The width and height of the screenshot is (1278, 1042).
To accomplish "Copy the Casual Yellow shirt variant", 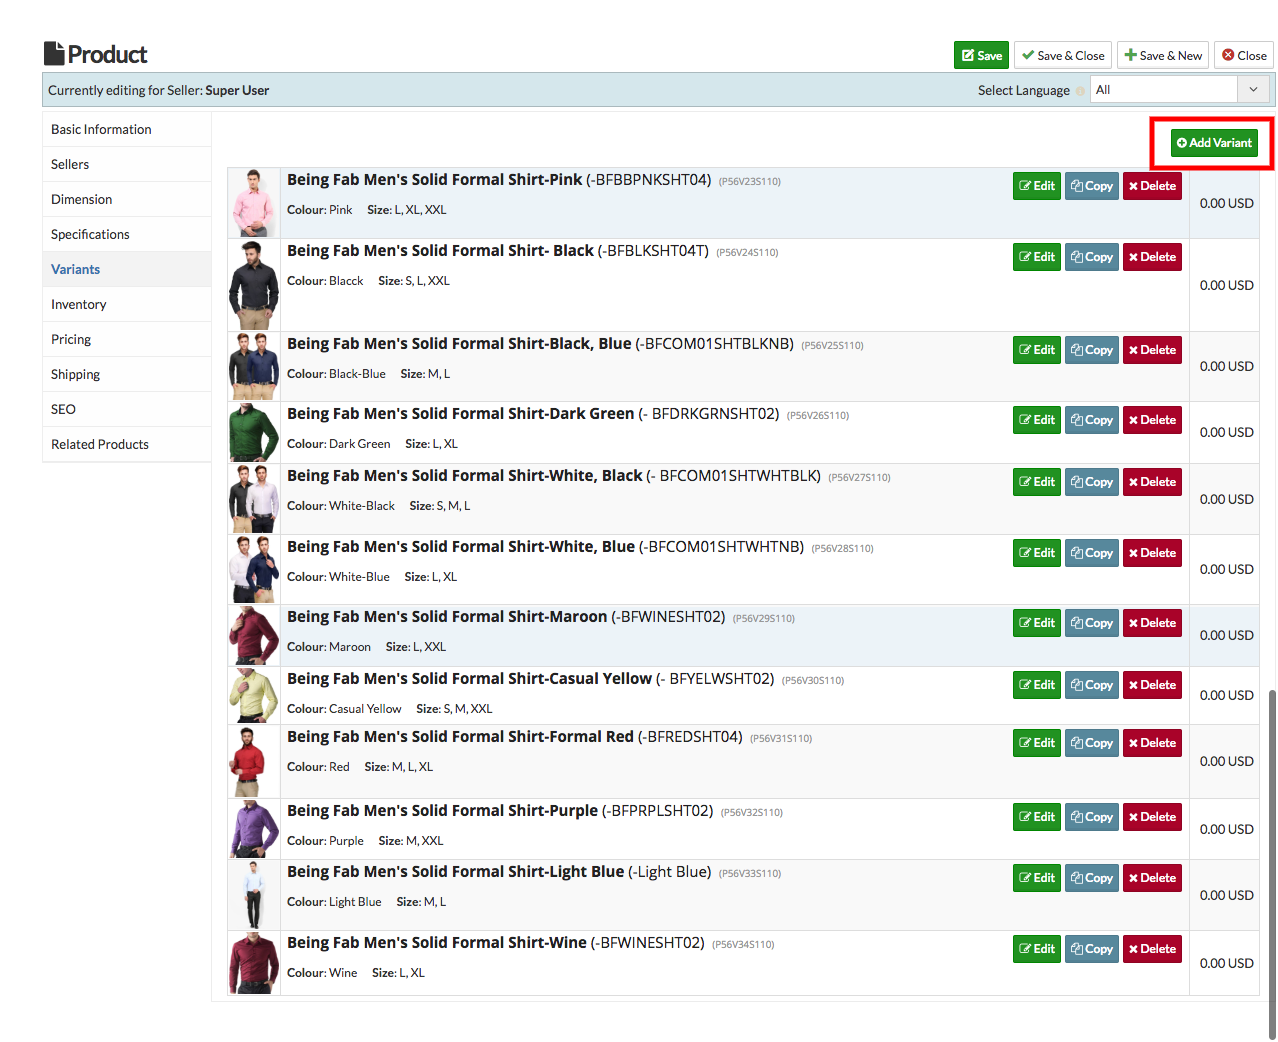I will click(1092, 685).
